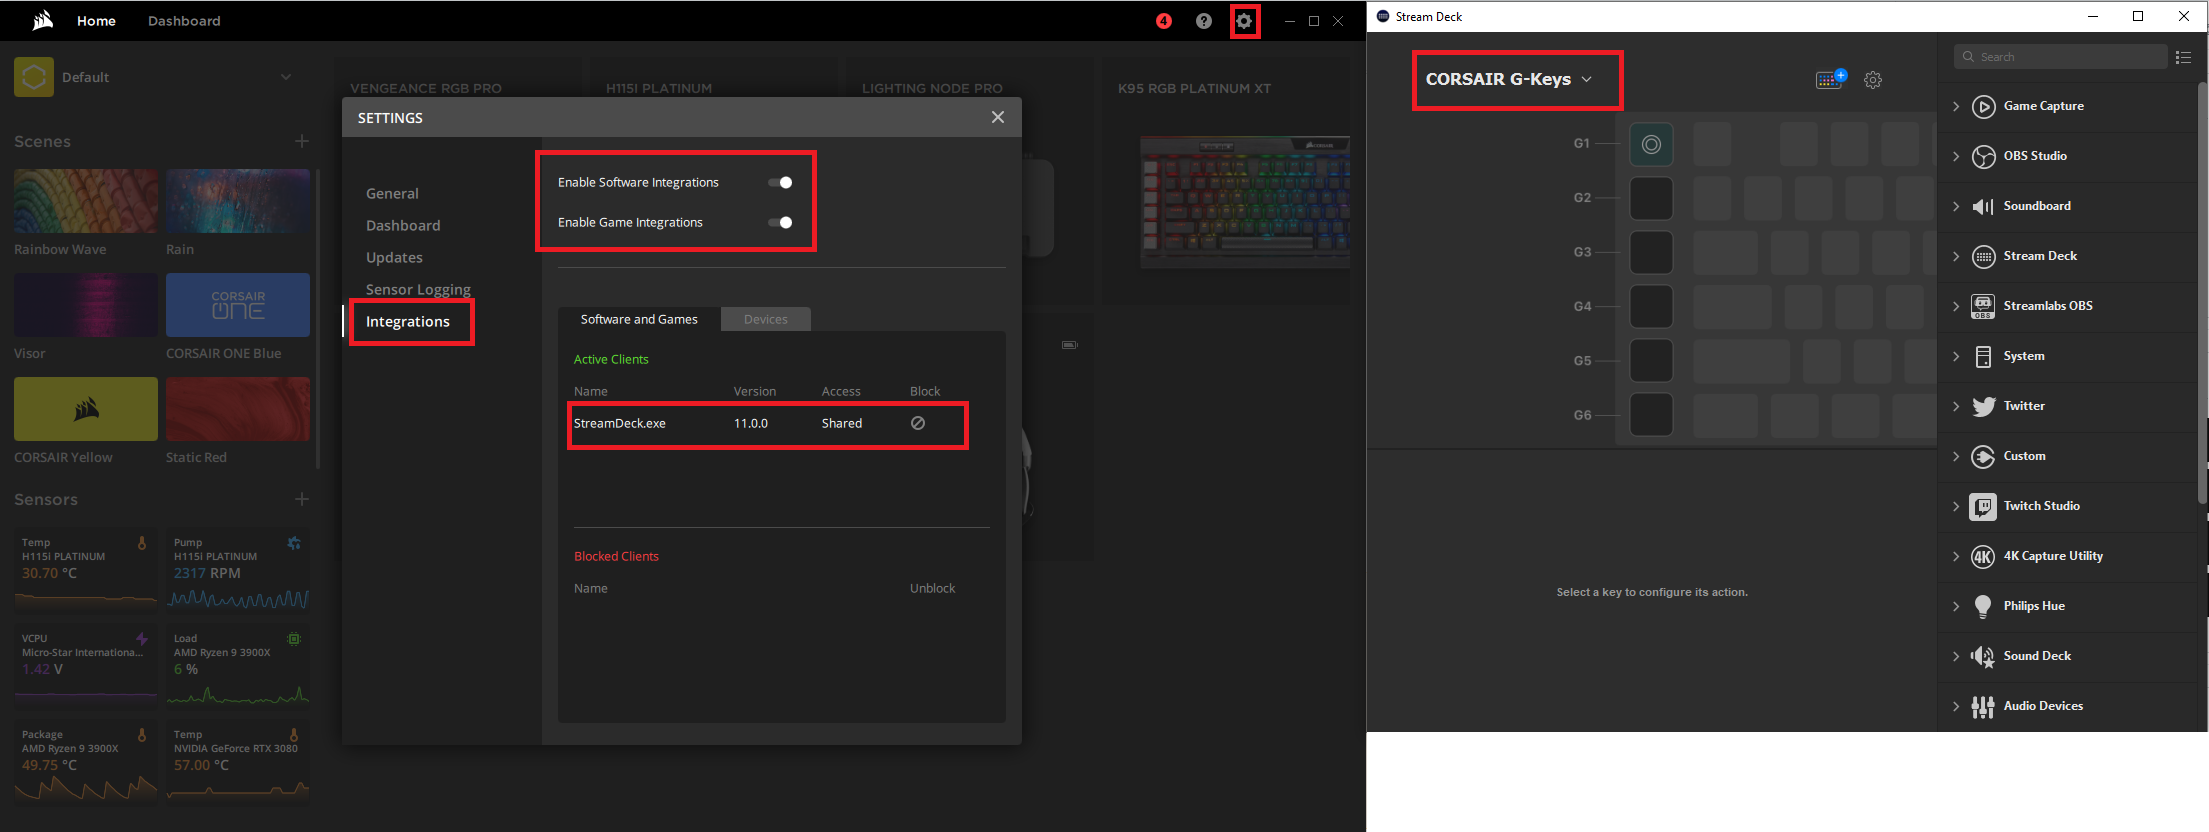Viewport: 2209px width, 832px height.
Task: Switch to the Software and Games tab
Action: point(639,319)
